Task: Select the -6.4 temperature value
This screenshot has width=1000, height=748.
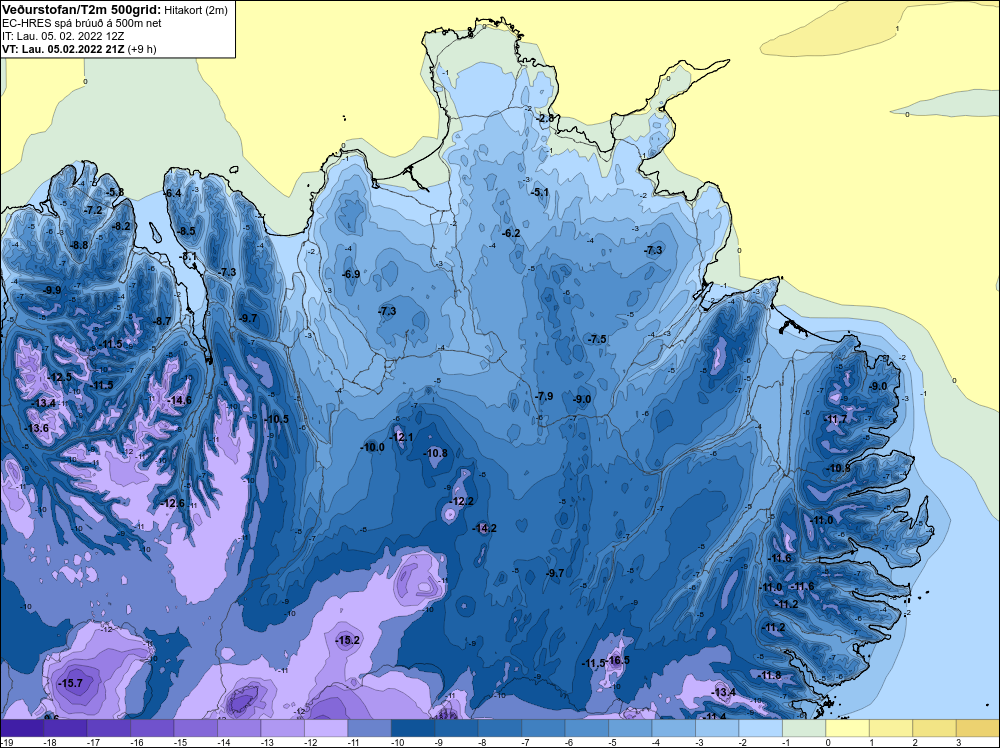Action: click(x=172, y=193)
